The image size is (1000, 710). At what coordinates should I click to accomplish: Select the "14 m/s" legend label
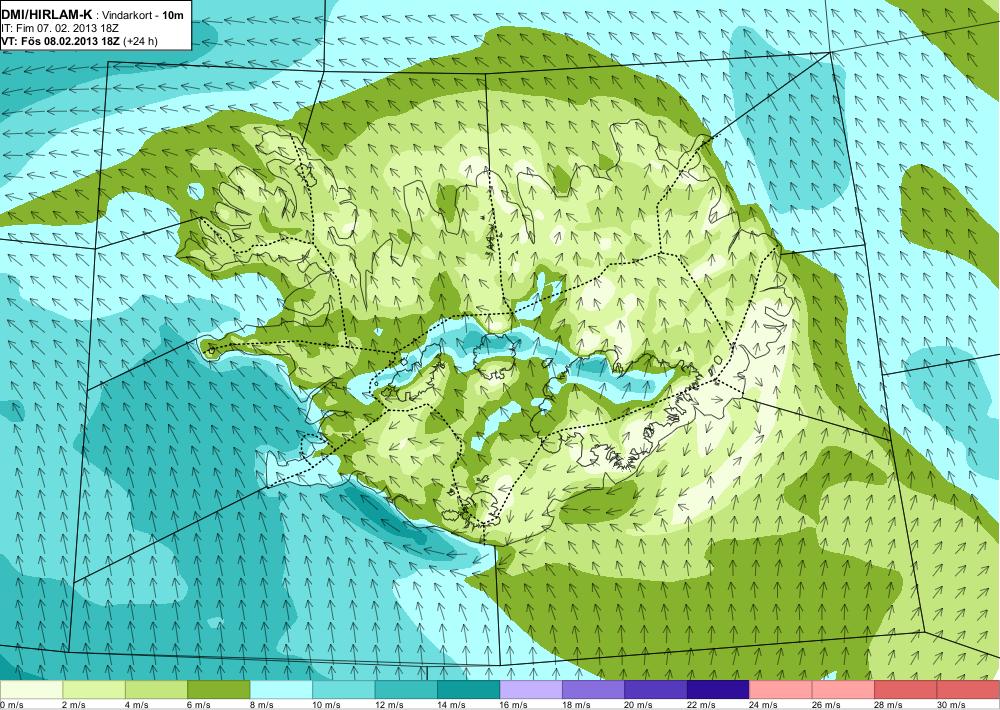click(452, 705)
